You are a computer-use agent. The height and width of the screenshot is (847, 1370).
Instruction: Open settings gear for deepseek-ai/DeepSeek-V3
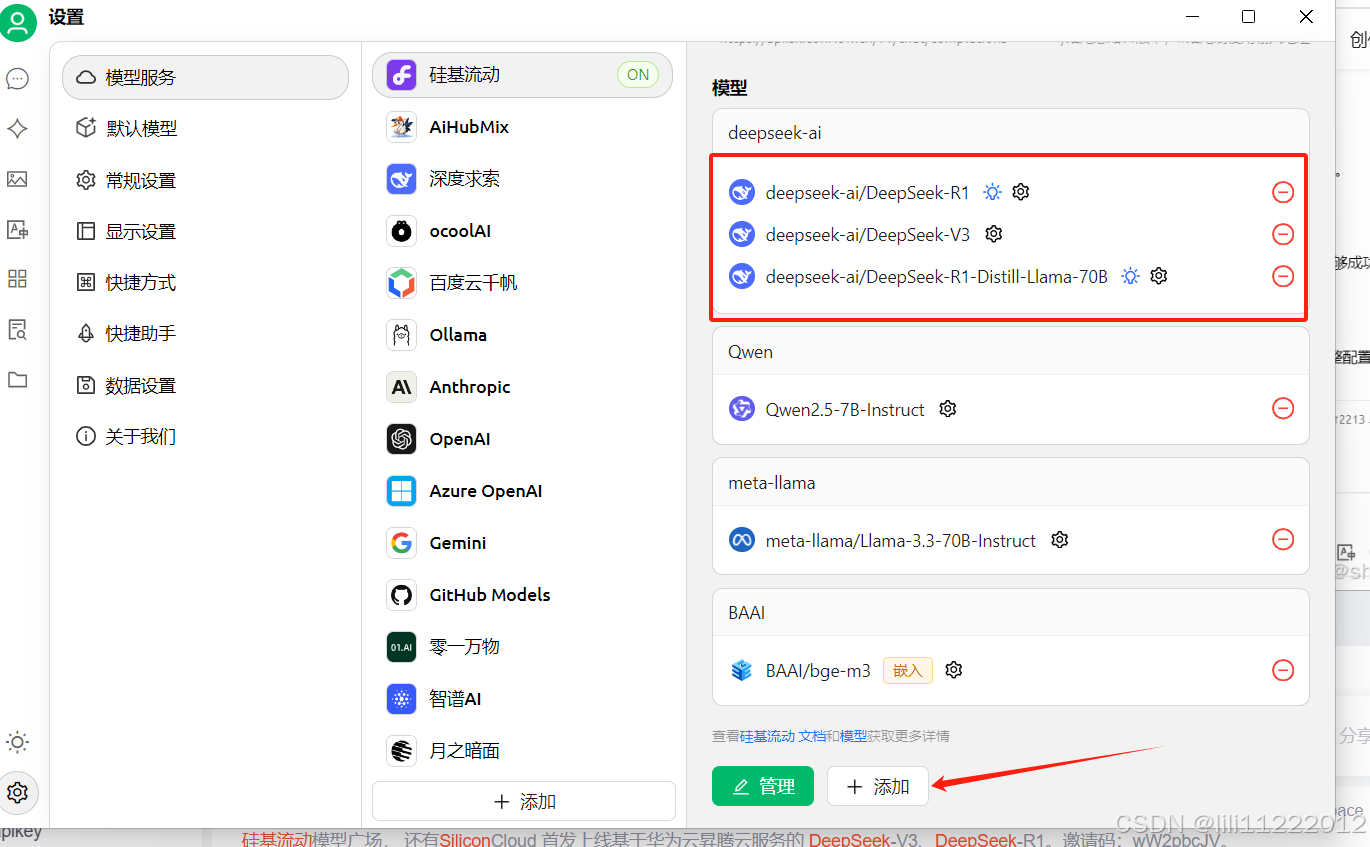993,234
